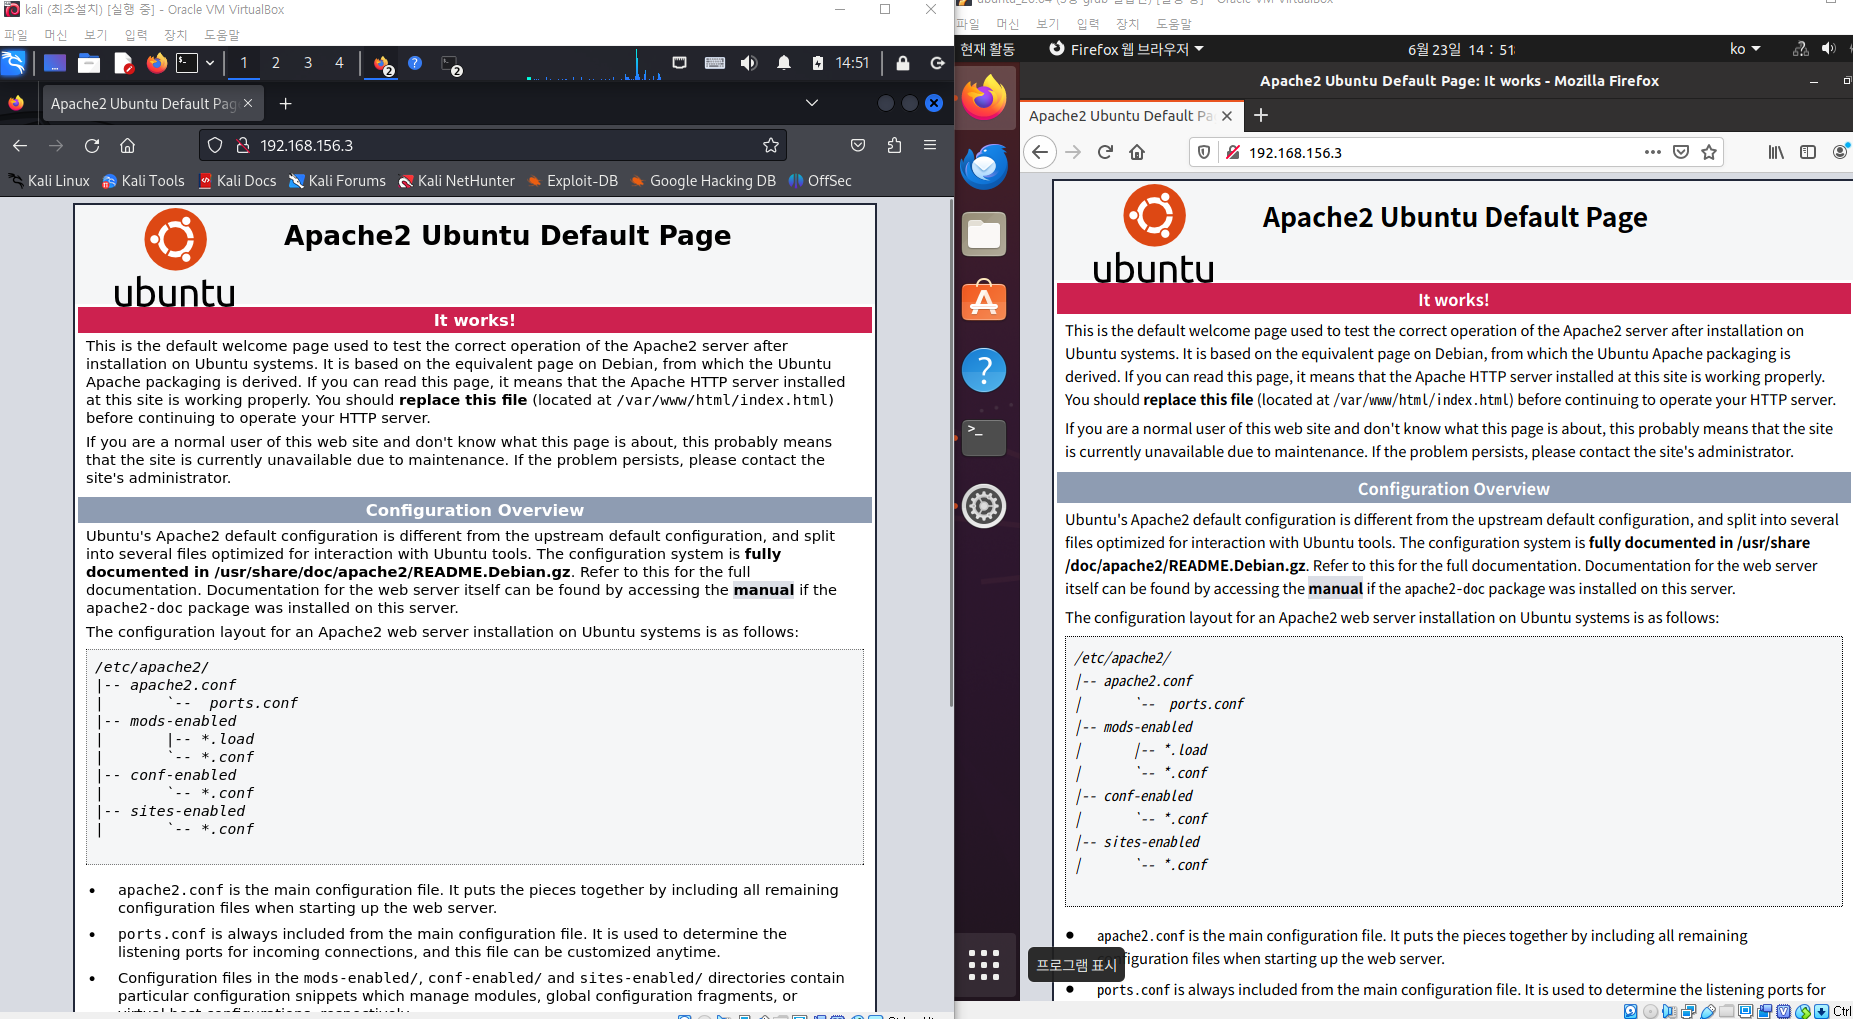Open a new tab in Kali Firefox

pyautogui.click(x=285, y=103)
